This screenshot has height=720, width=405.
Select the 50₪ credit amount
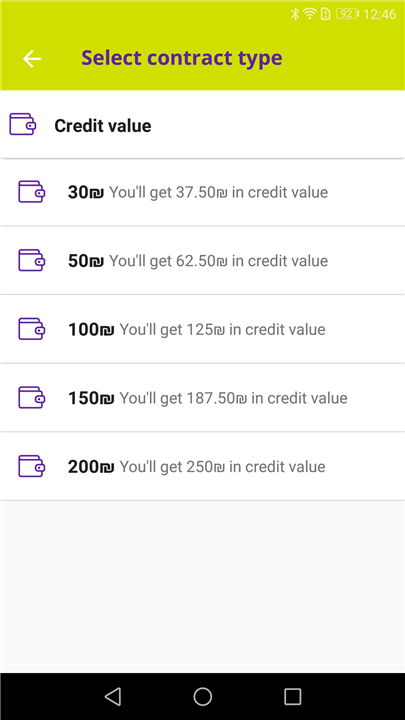[202, 260]
